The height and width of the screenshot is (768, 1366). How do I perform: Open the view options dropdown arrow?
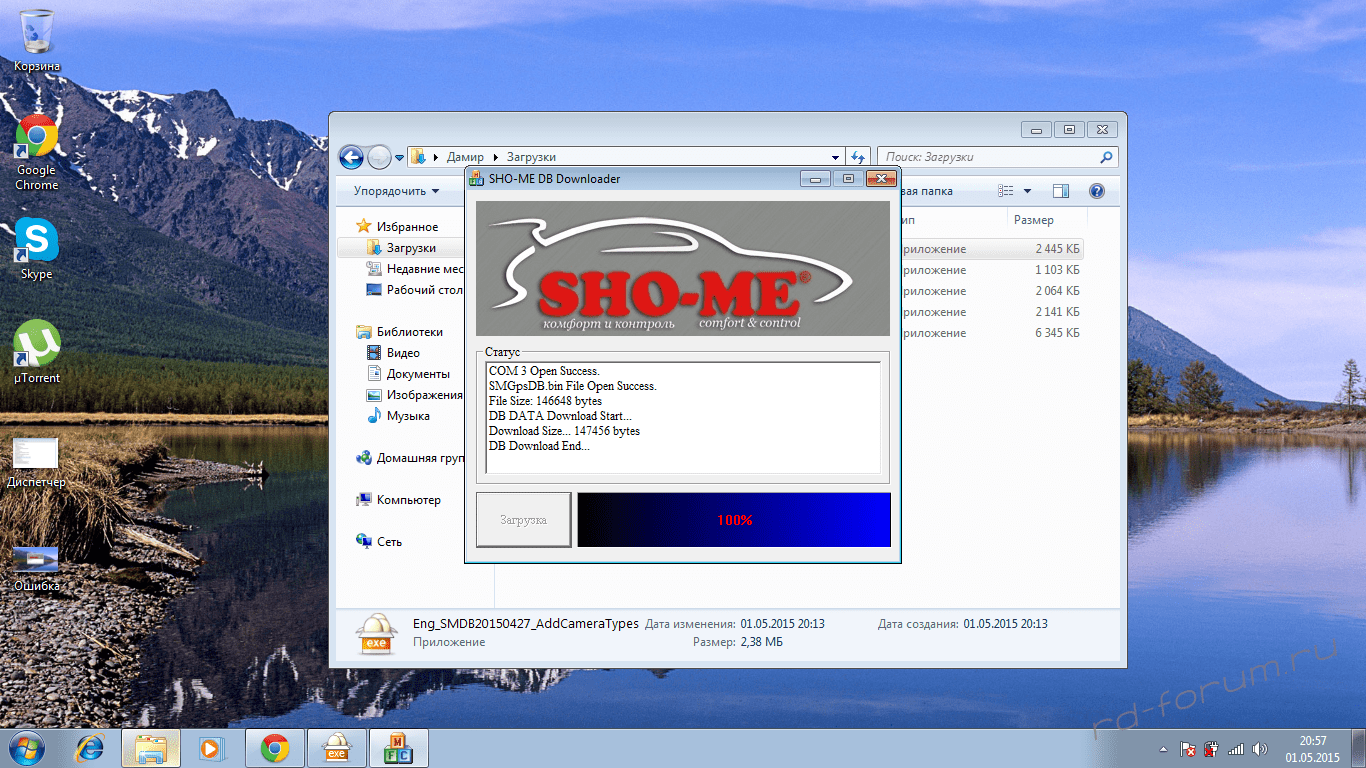pos(1027,191)
